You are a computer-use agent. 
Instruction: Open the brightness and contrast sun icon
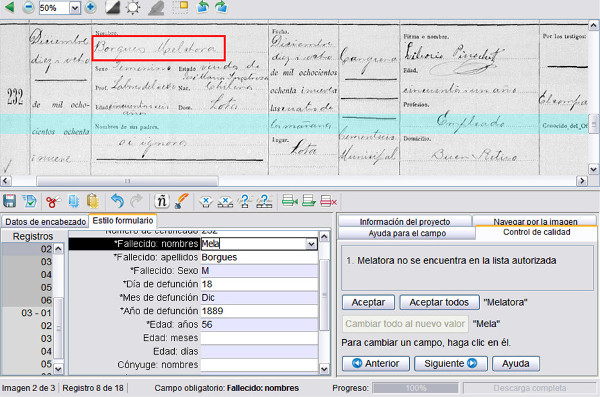click(133, 7)
